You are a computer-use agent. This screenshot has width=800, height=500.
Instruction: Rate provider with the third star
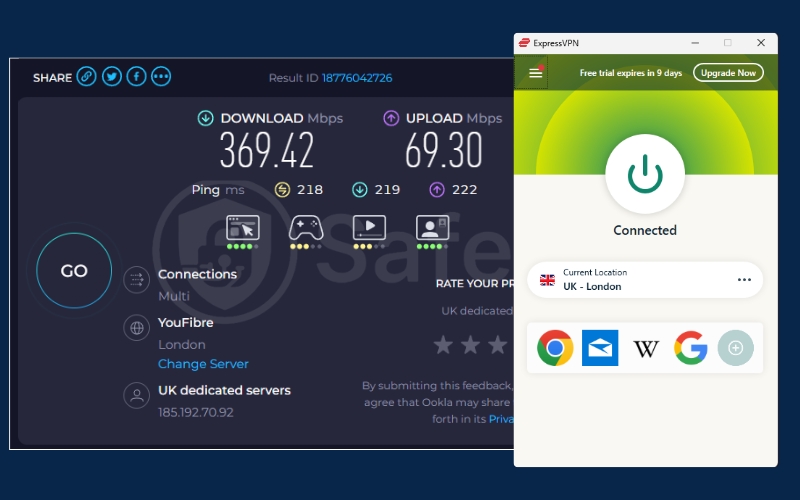coord(497,345)
